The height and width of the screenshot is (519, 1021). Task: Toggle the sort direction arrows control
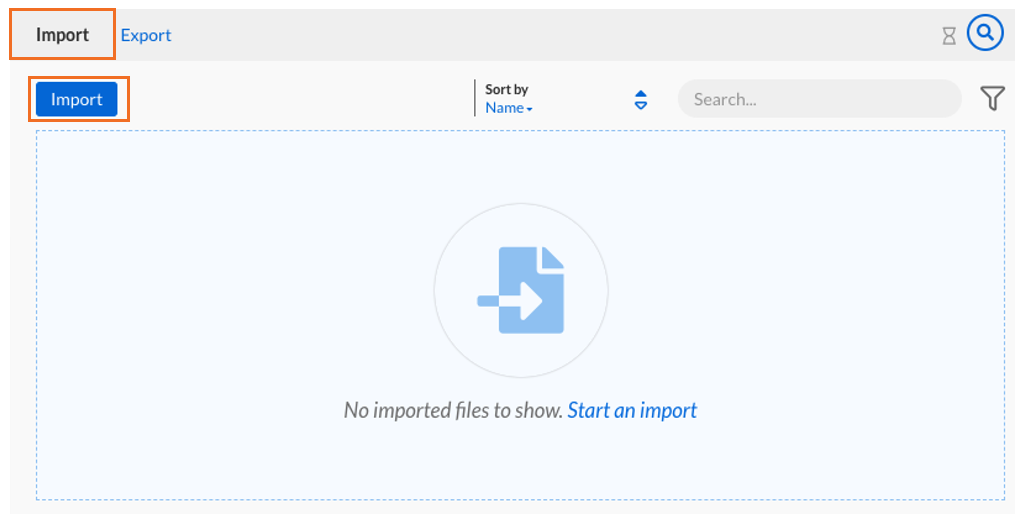pos(641,100)
